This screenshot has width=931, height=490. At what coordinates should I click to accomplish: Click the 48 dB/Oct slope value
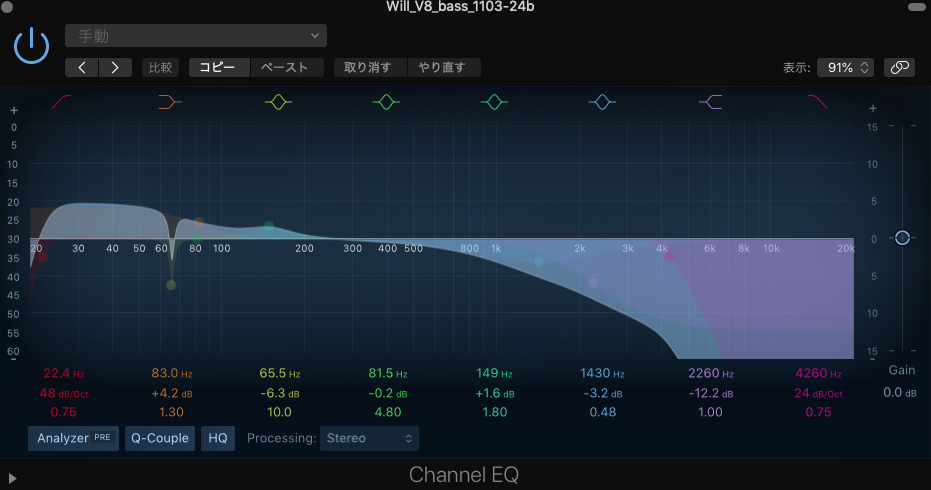pyautogui.click(x=64, y=393)
